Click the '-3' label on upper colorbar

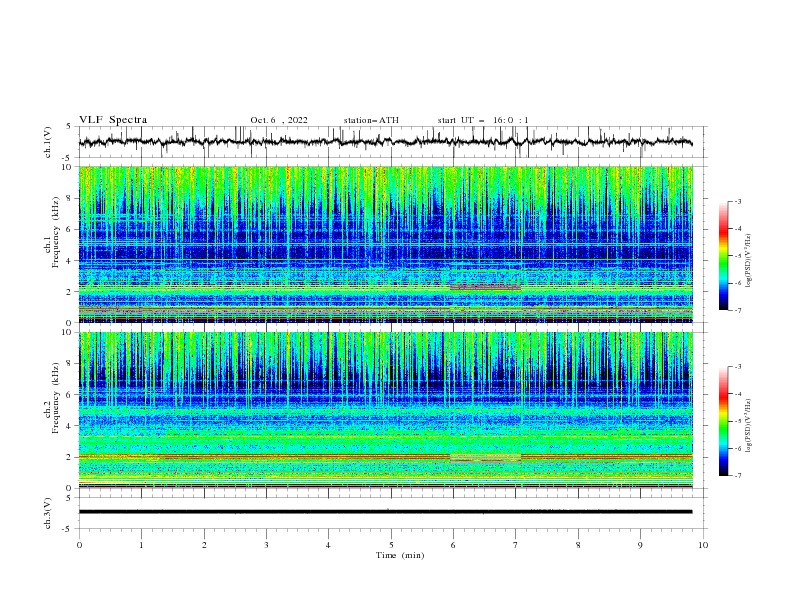click(x=737, y=201)
